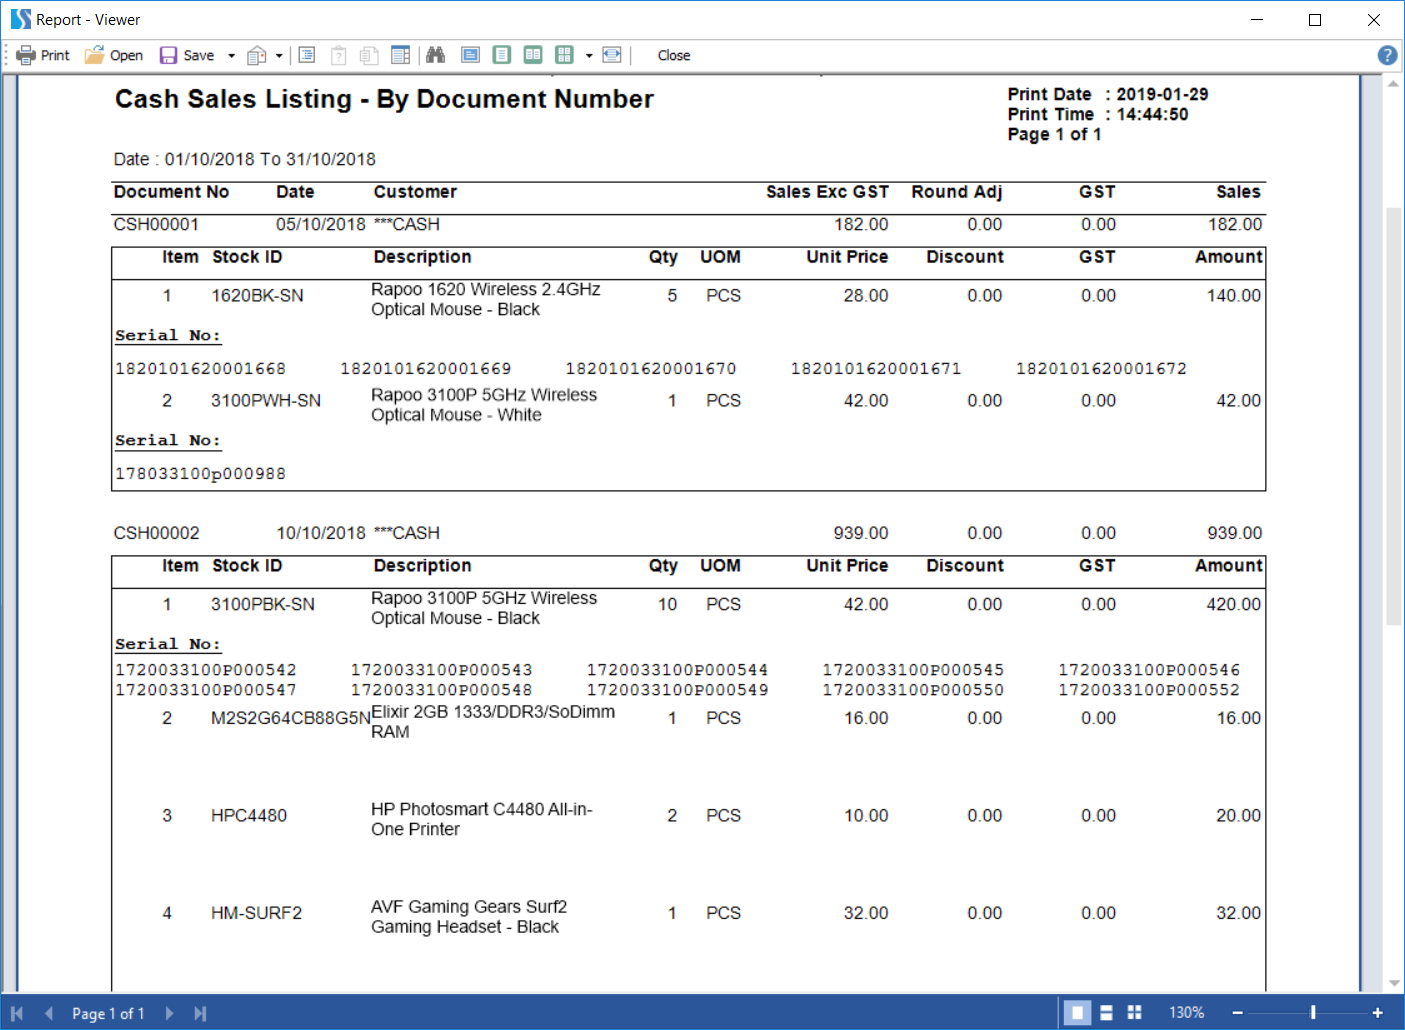Select the multiple pages grid view icon
The image size is (1405, 1030).
click(565, 55)
